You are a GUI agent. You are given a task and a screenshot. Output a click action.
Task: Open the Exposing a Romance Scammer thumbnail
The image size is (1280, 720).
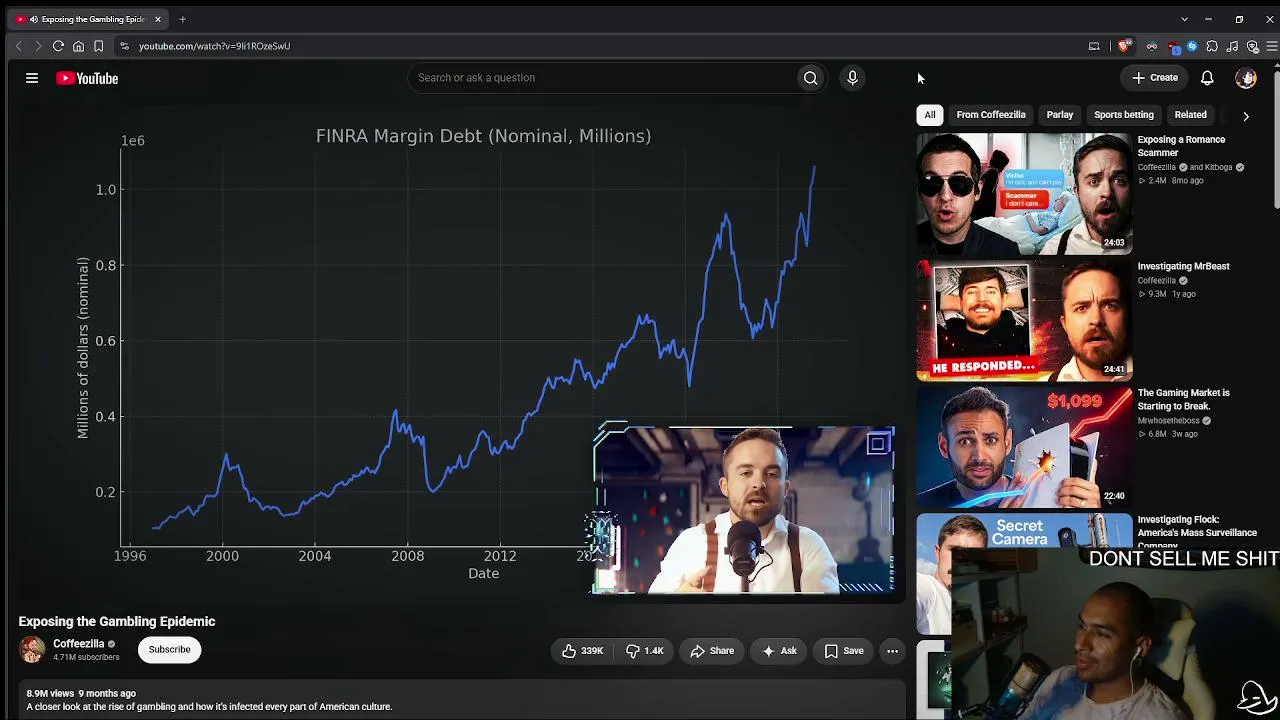click(x=1024, y=194)
